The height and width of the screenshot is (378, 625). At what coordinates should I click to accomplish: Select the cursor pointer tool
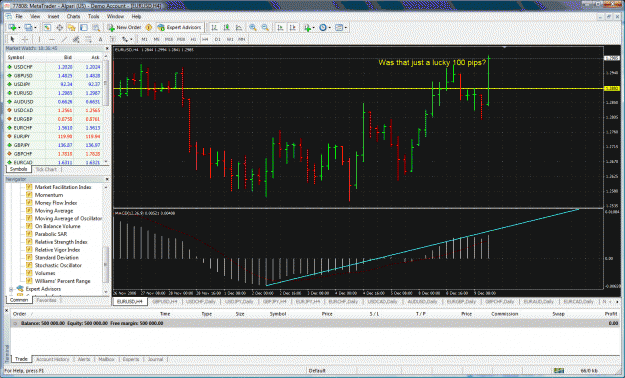pos(12,39)
